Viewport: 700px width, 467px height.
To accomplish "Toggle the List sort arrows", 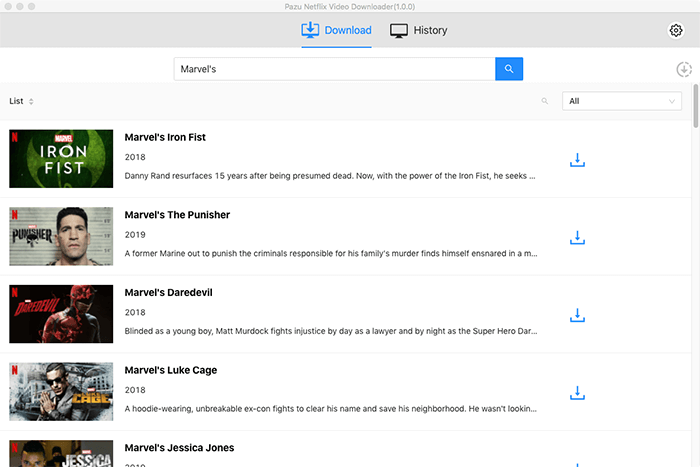I will [31, 101].
